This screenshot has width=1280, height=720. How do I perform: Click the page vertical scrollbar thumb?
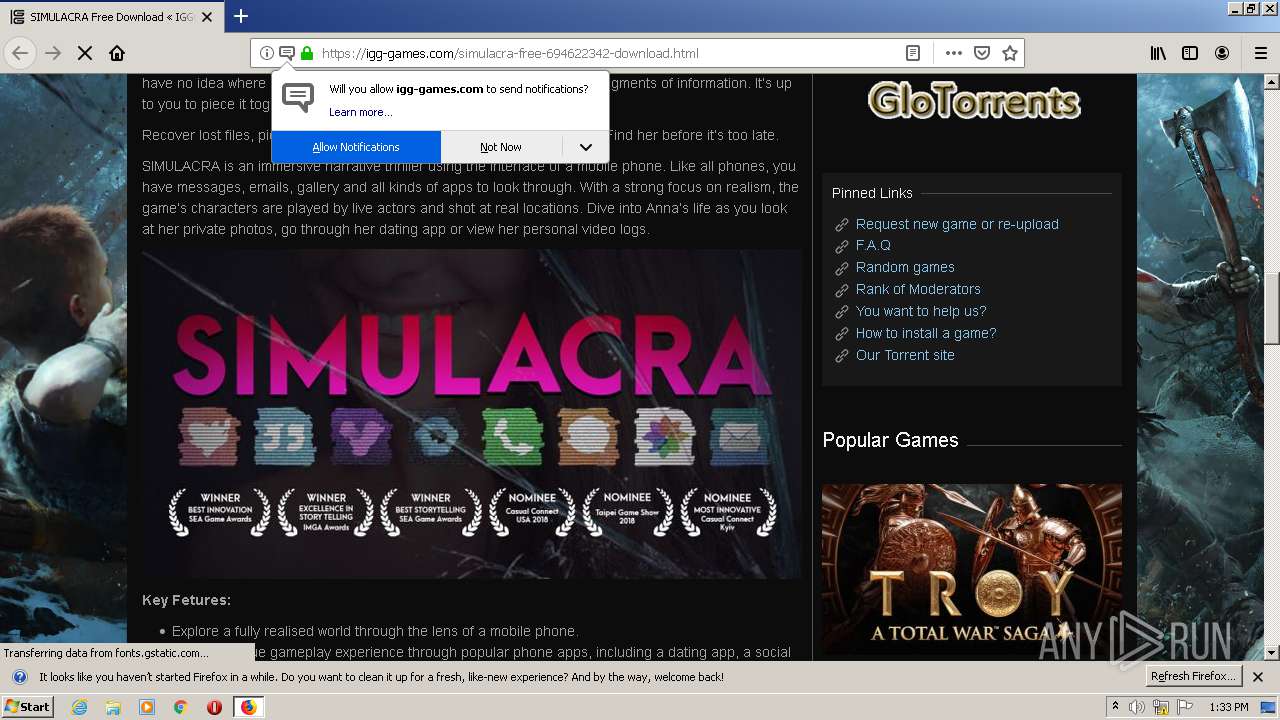point(1272,309)
